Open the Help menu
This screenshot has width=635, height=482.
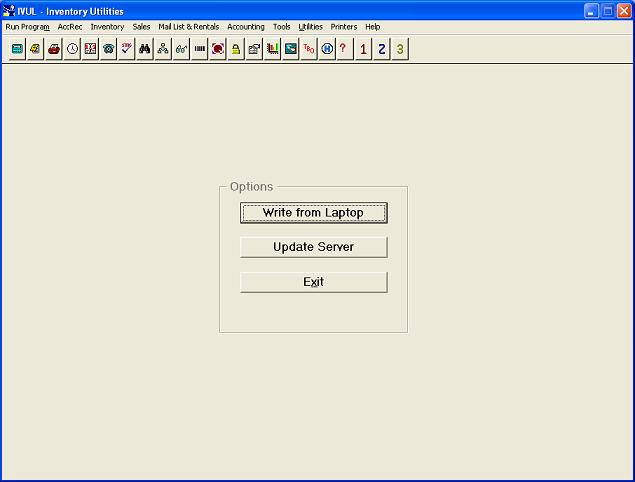pyautogui.click(x=373, y=27)
